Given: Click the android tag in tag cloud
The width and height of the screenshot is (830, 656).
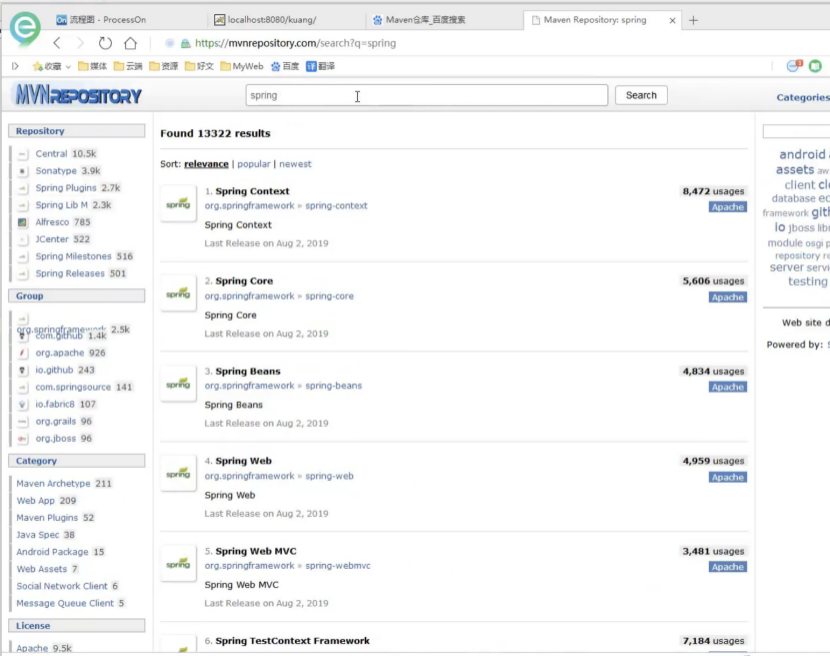Looking at the screenshot, I should click(802, 155).
